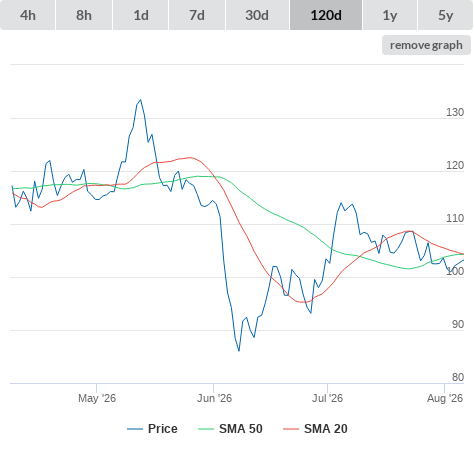This screenshot has height=455, width=474.
Task: Click the remove graph button
Action: coord(426,45)
